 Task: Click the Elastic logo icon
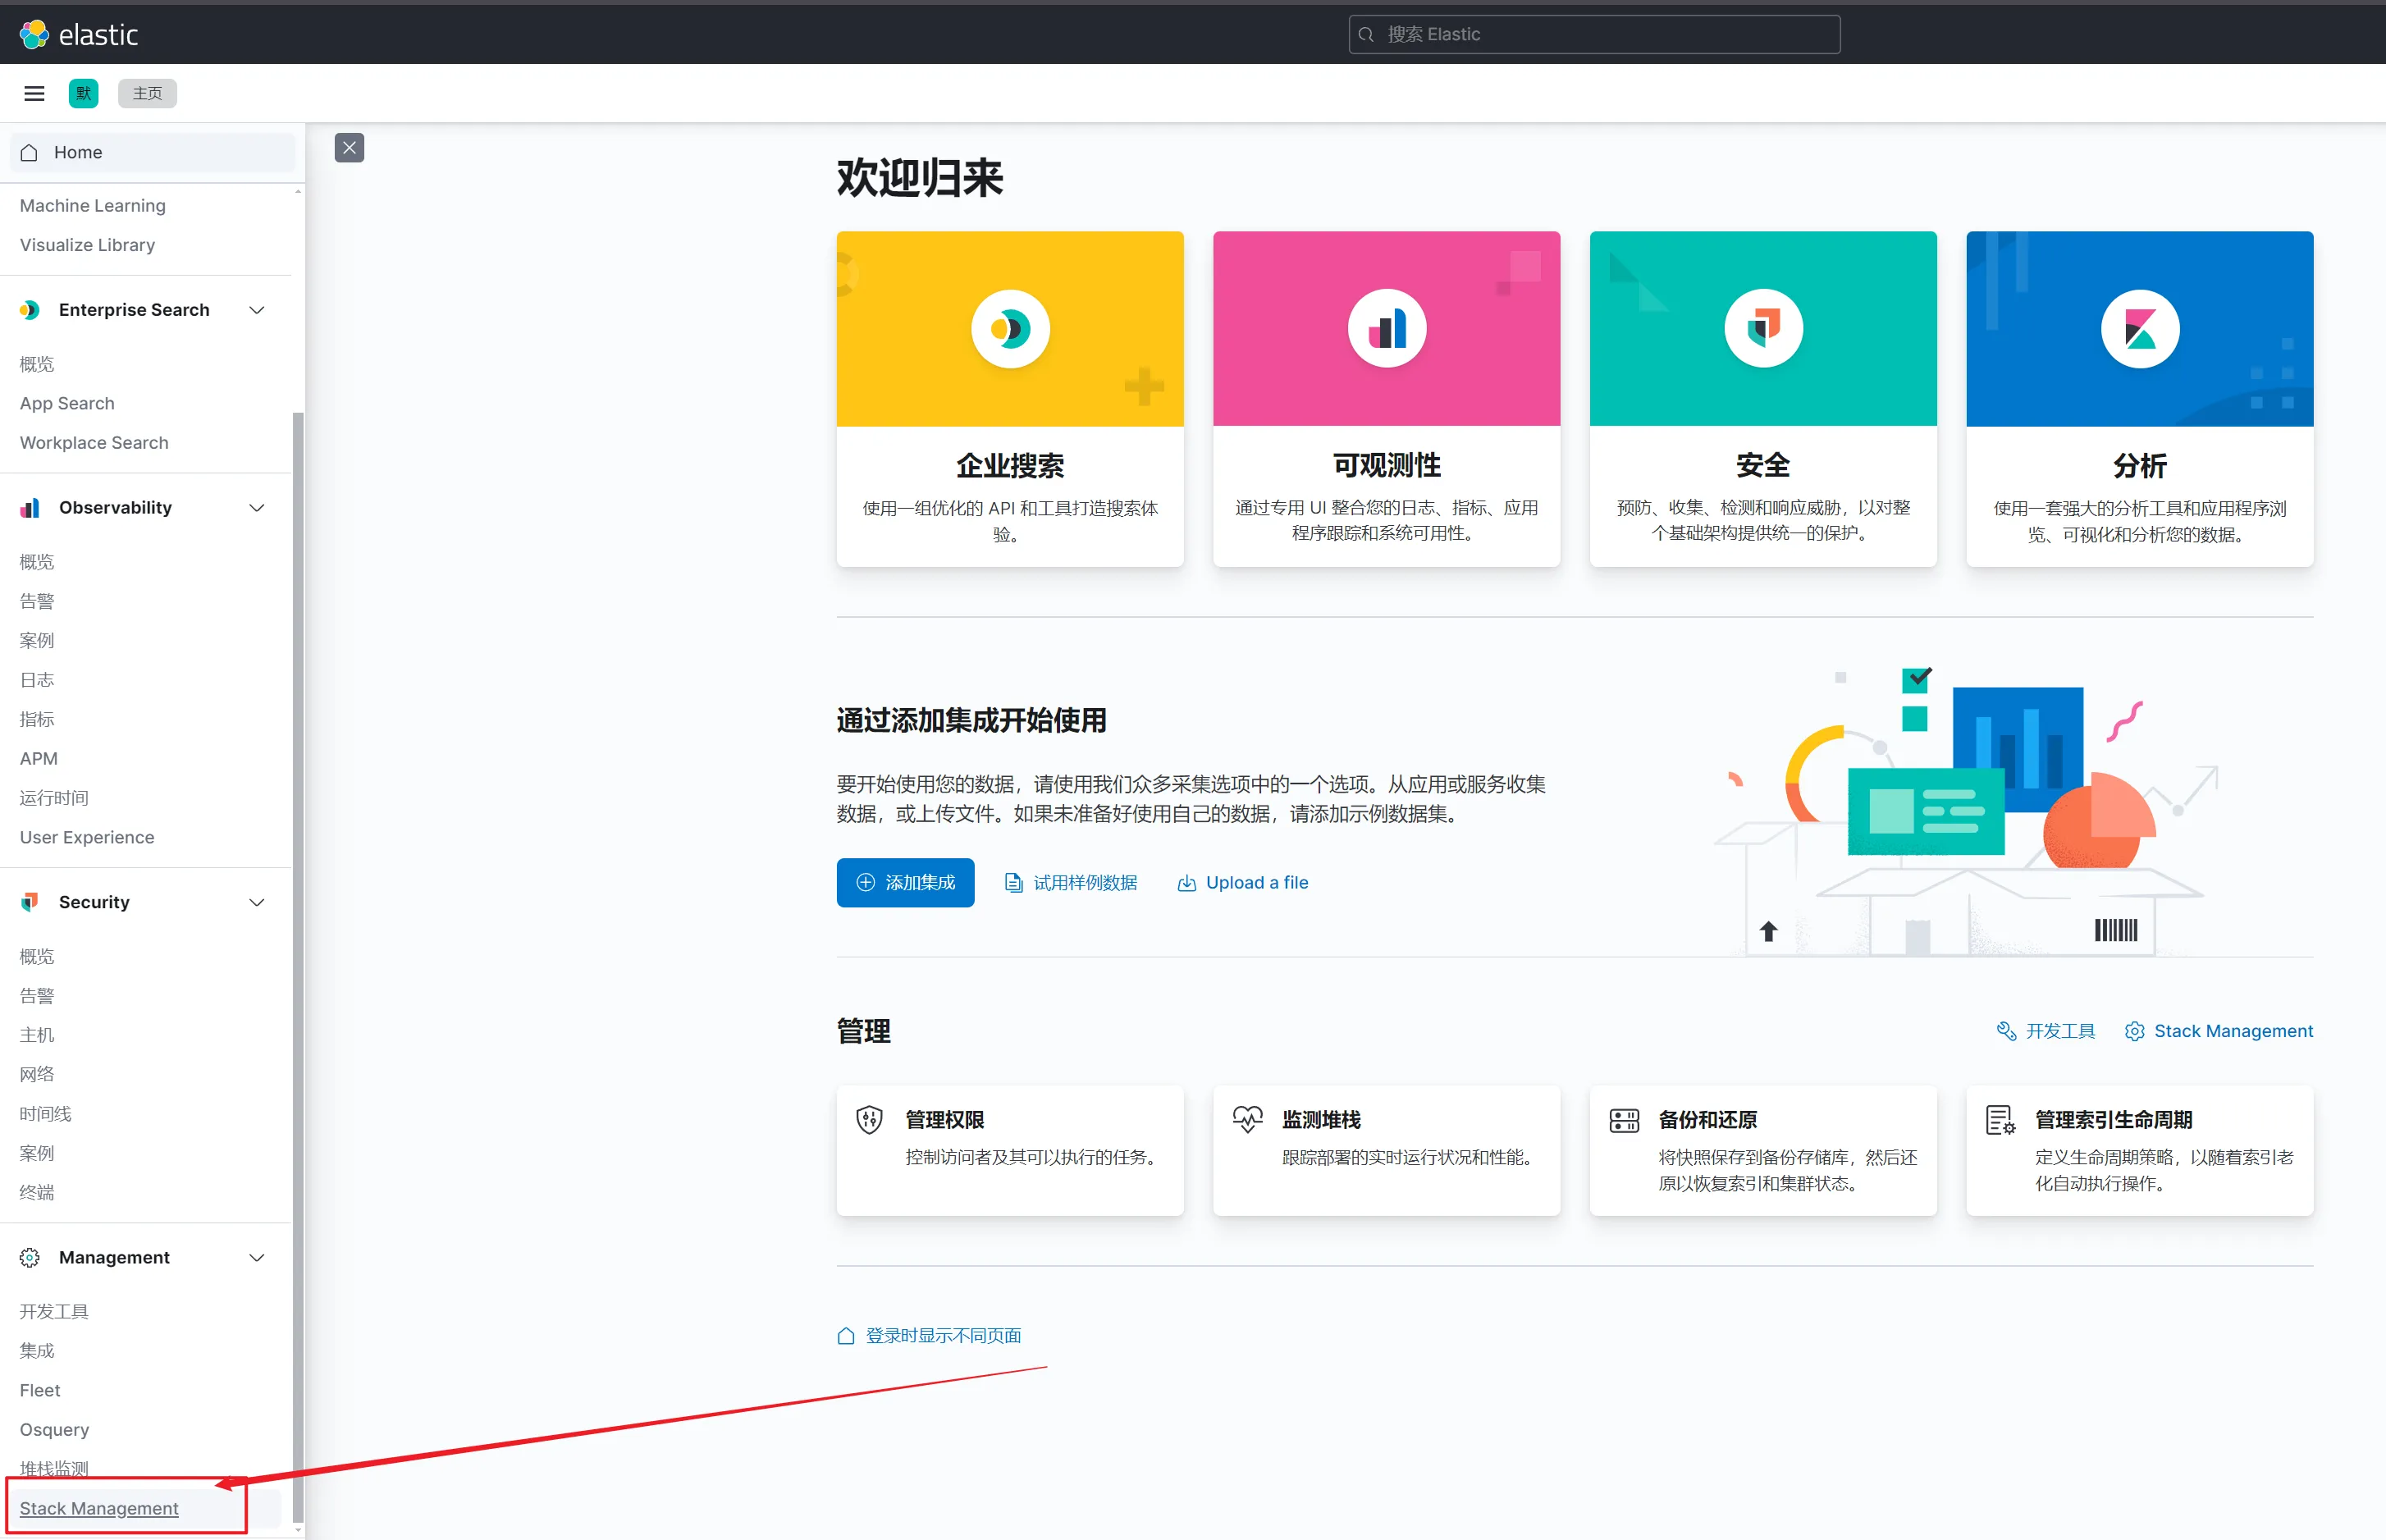[x=34, y=34]
